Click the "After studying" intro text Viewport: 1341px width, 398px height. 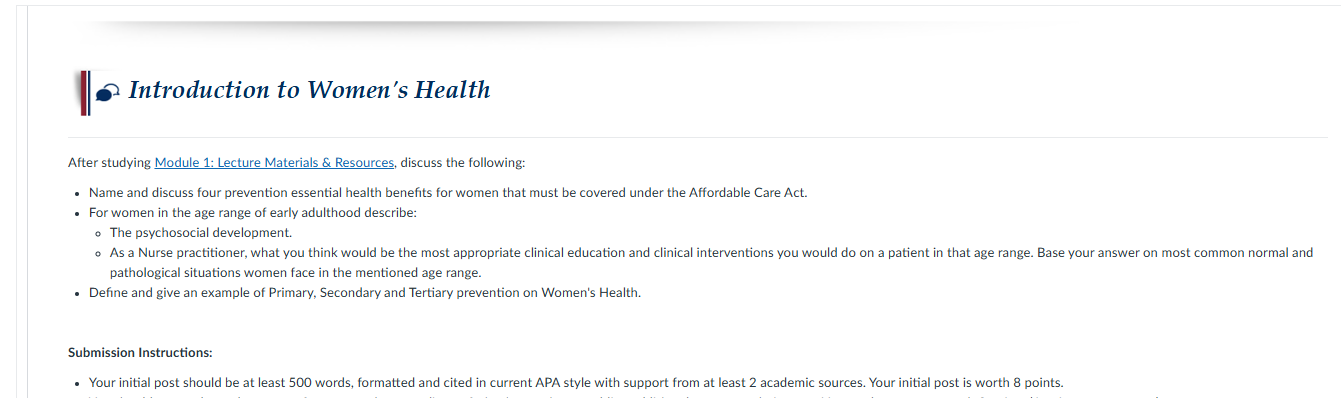(x=109, y=162)
